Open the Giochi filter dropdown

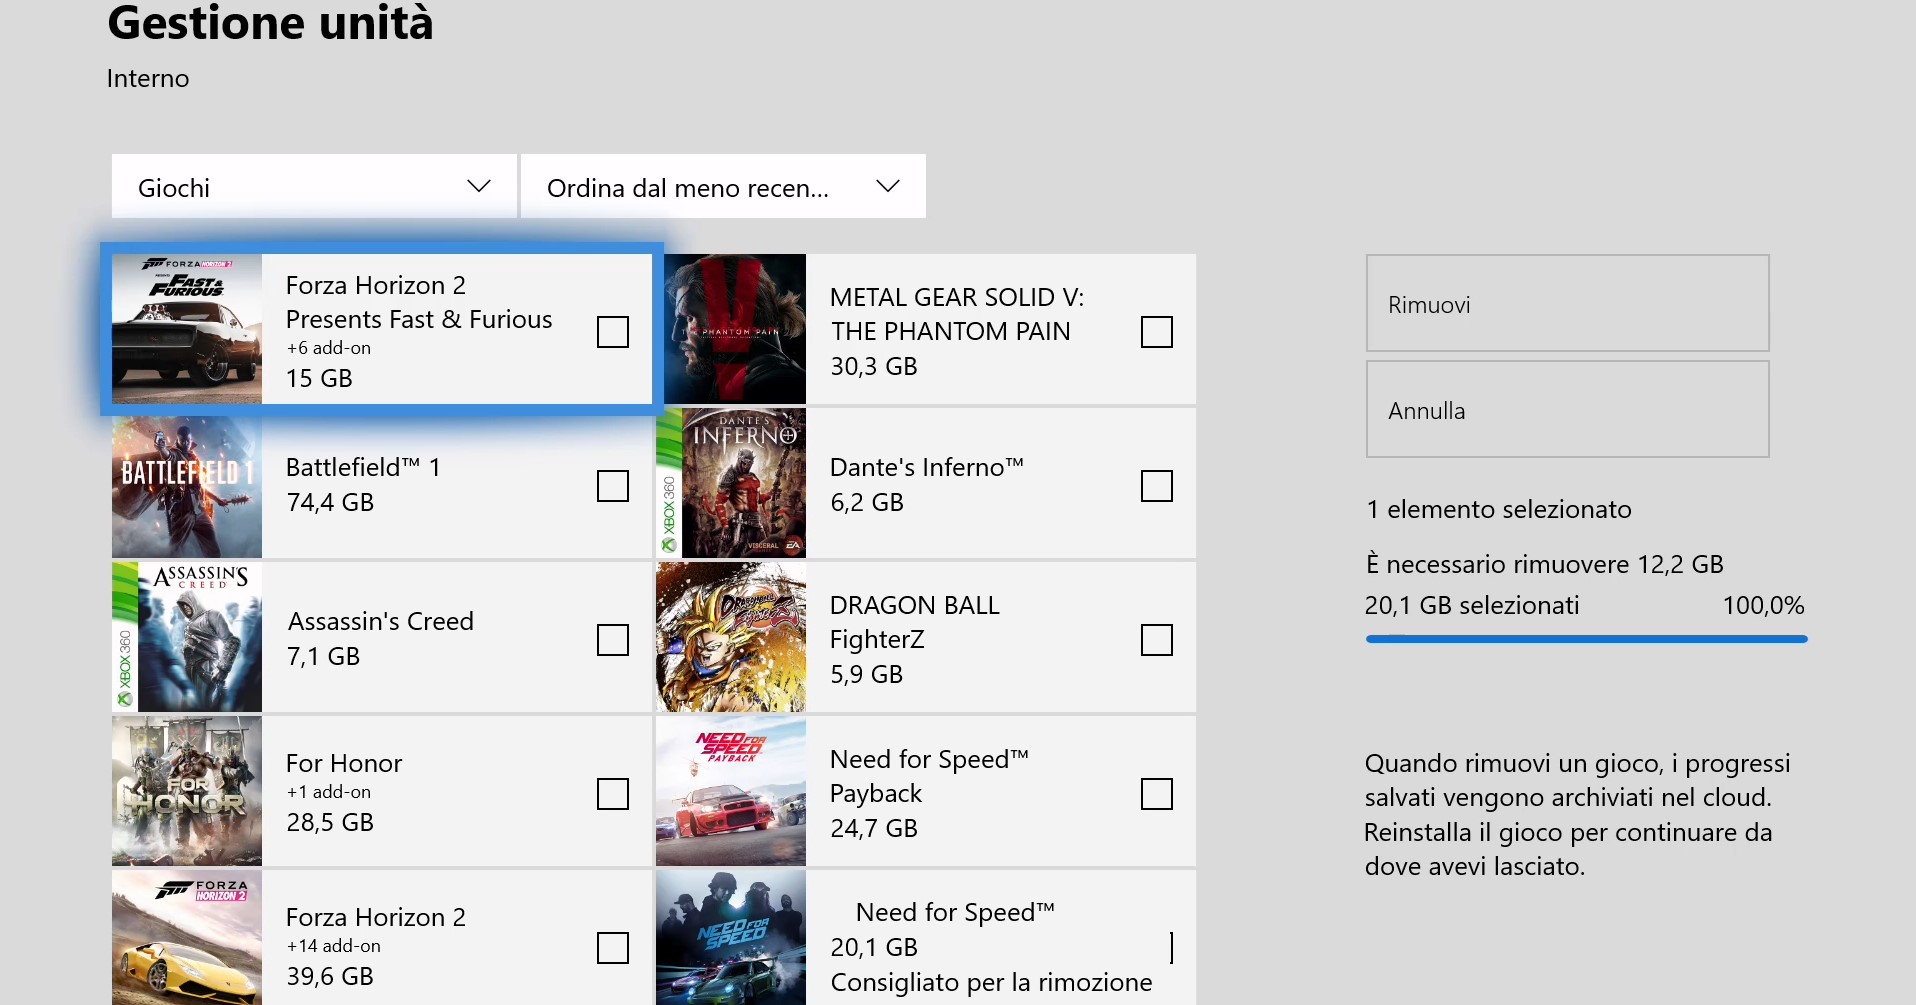click(x=314, y=186)
